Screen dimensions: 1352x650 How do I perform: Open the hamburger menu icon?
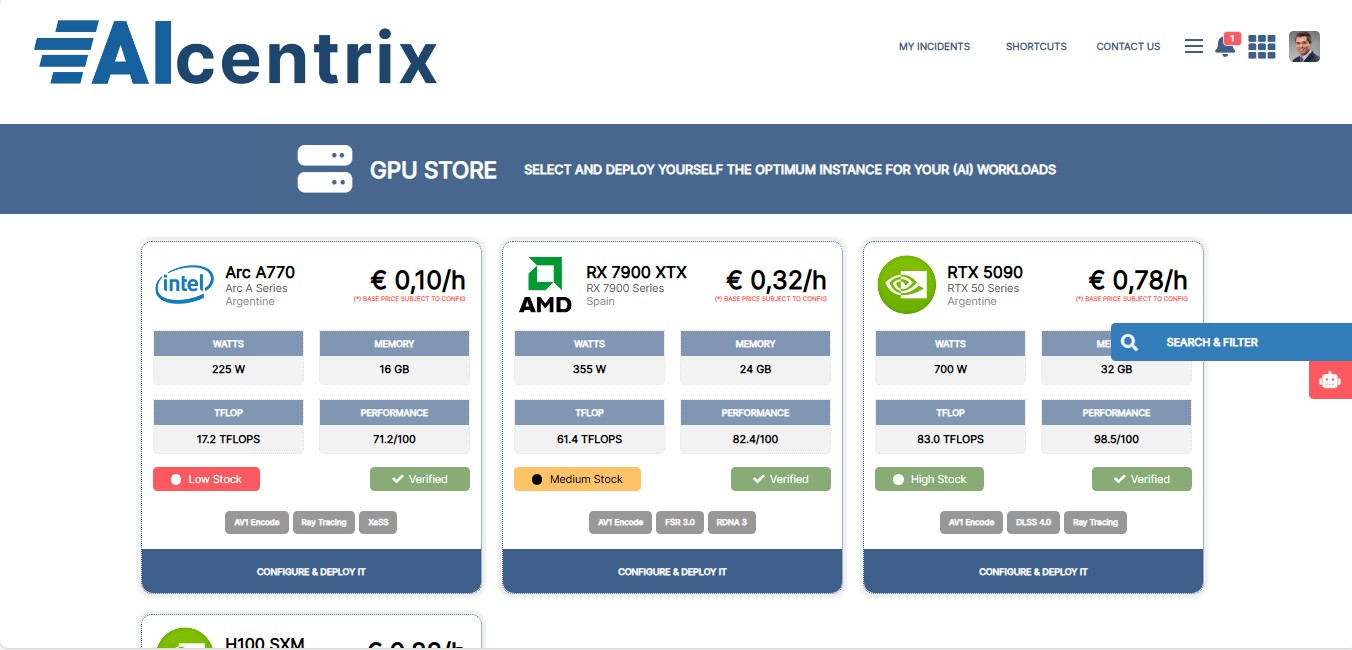click(x=1193, y=46)
